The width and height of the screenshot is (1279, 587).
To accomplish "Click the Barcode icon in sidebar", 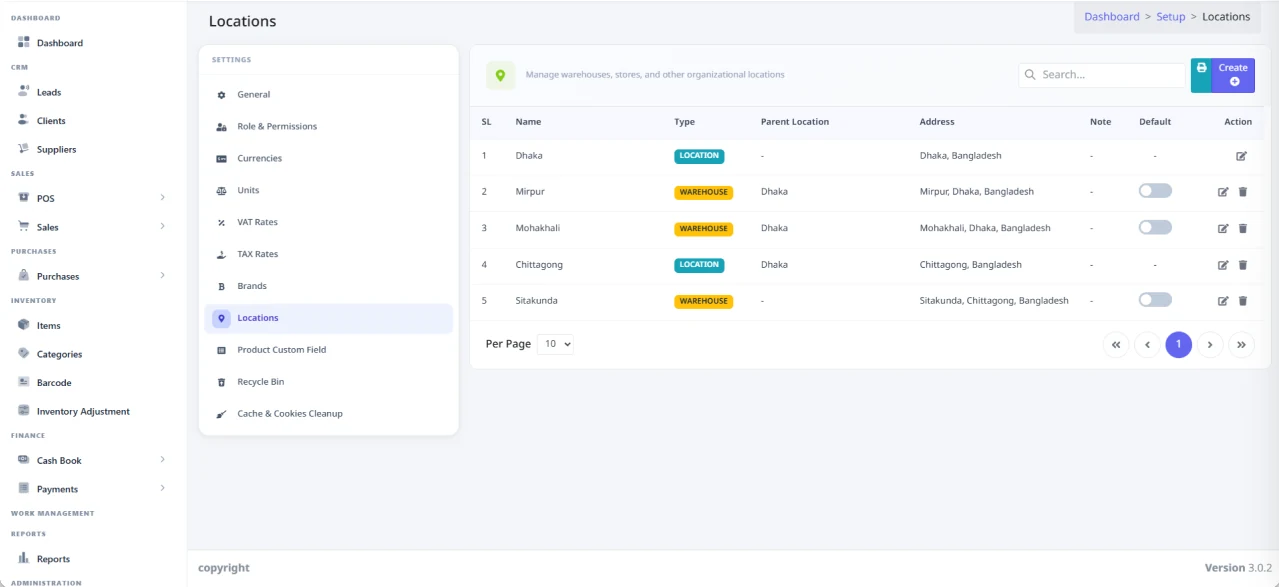I will point(24,382).
